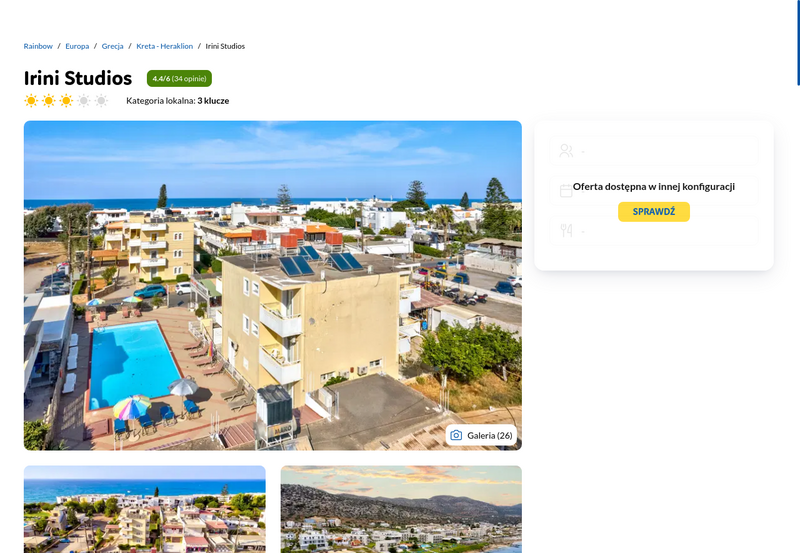The width and height of the screenshot is (800, 553).
Task: Click the fork and knife meal icon
Action: (x=566, y=231)
